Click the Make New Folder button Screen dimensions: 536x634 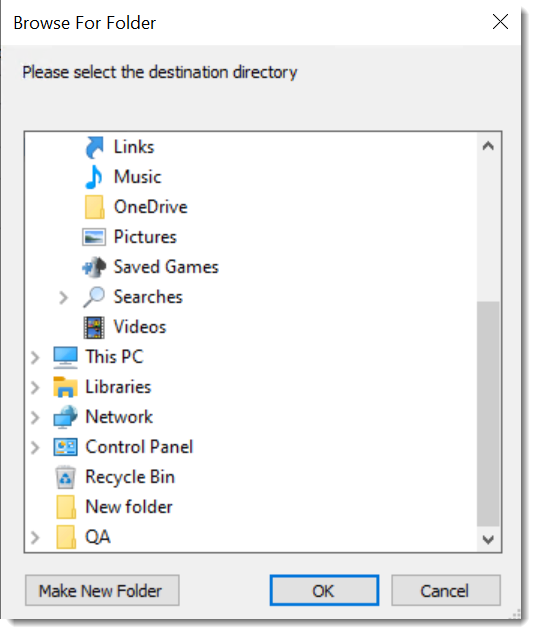coord(102,590)
